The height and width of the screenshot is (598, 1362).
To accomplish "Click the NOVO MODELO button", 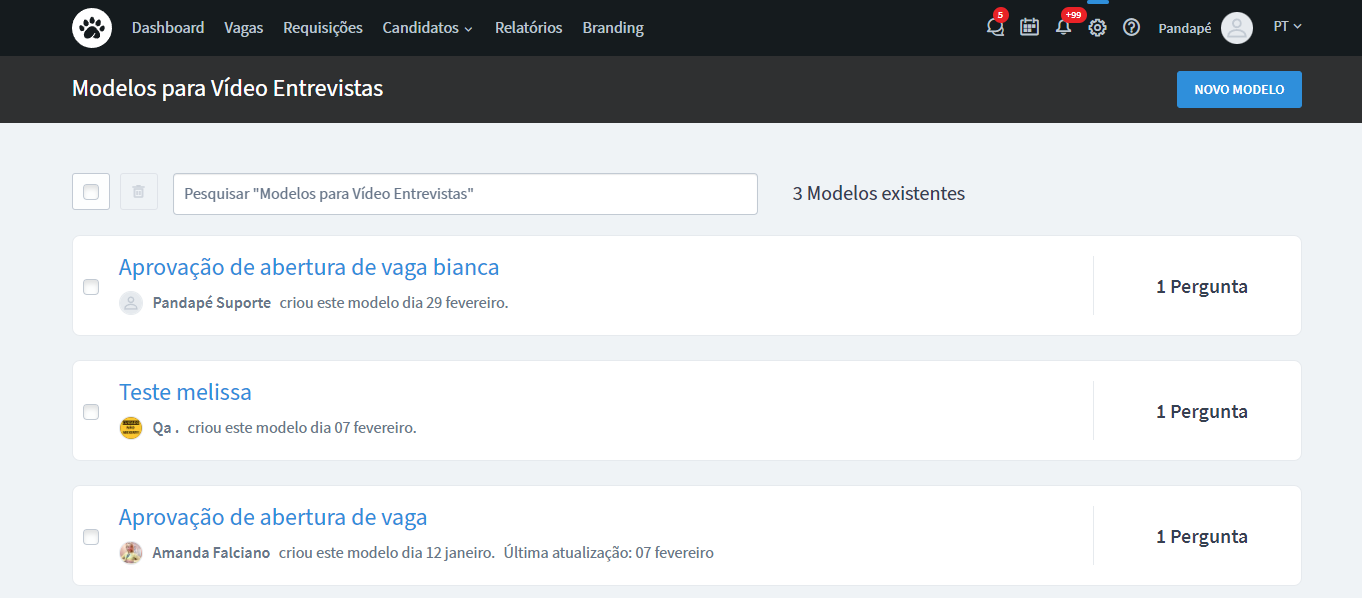I will (x=1239, y=89).
